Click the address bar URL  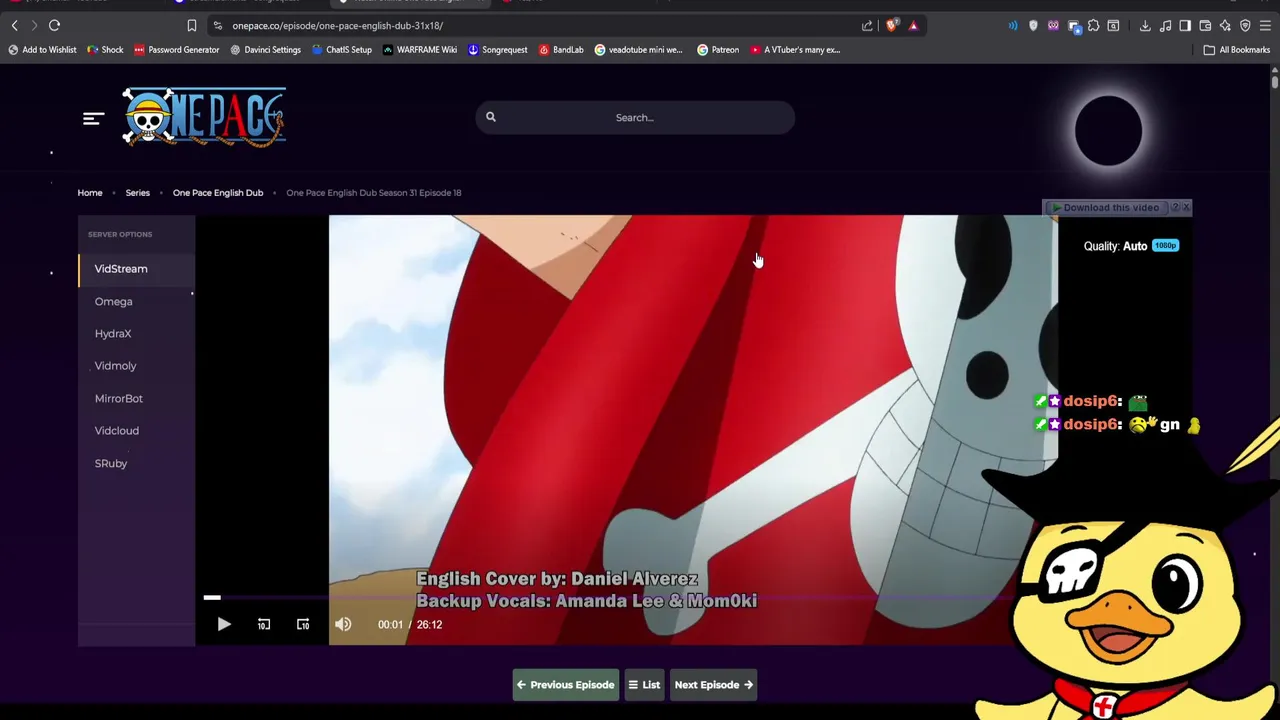337,25
